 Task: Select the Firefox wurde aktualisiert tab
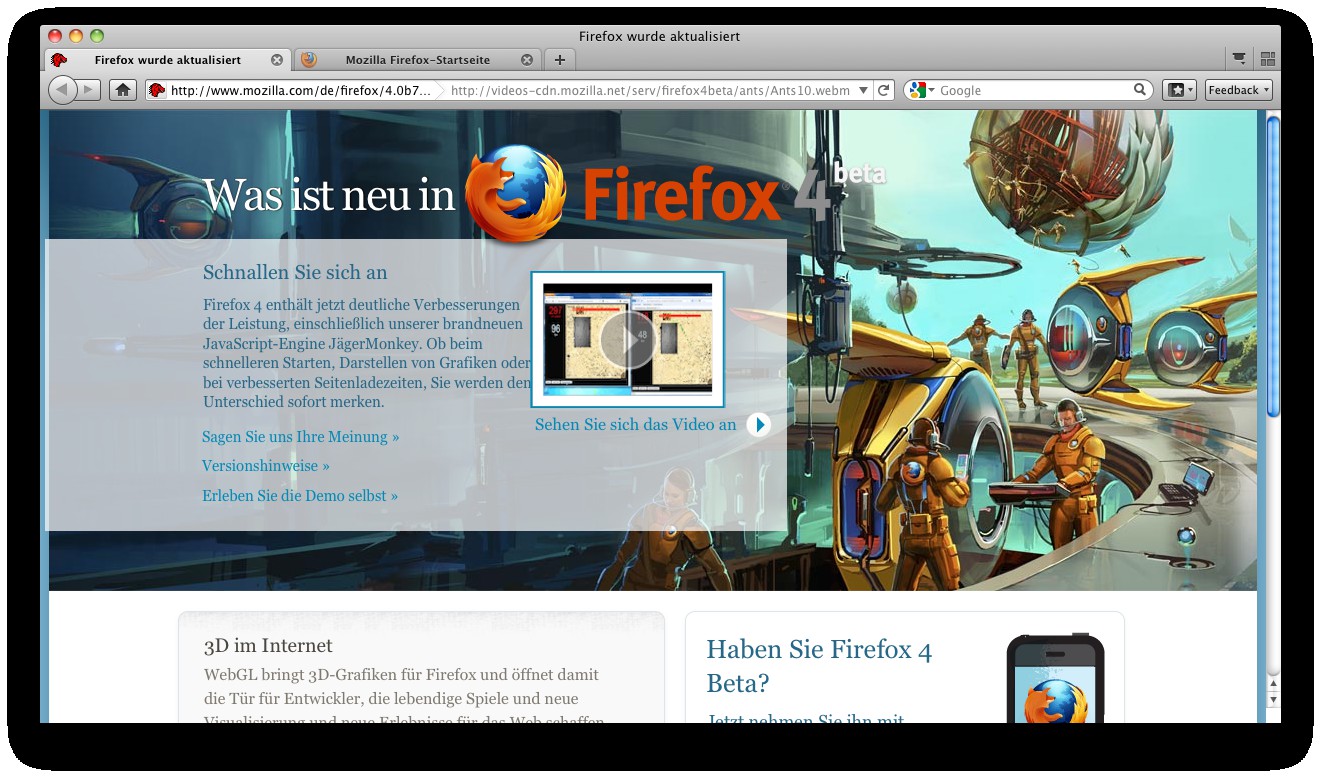click(x=168, y=59)
